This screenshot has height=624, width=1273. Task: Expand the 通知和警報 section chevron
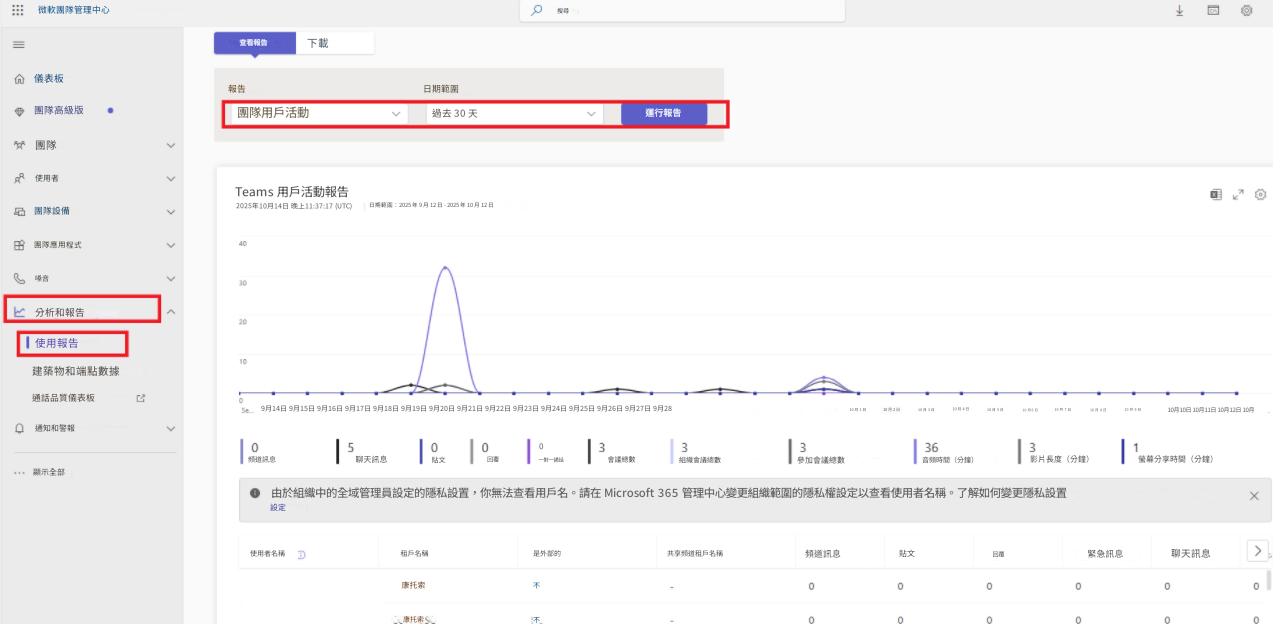pyautogui.click(x=171, y=428)
